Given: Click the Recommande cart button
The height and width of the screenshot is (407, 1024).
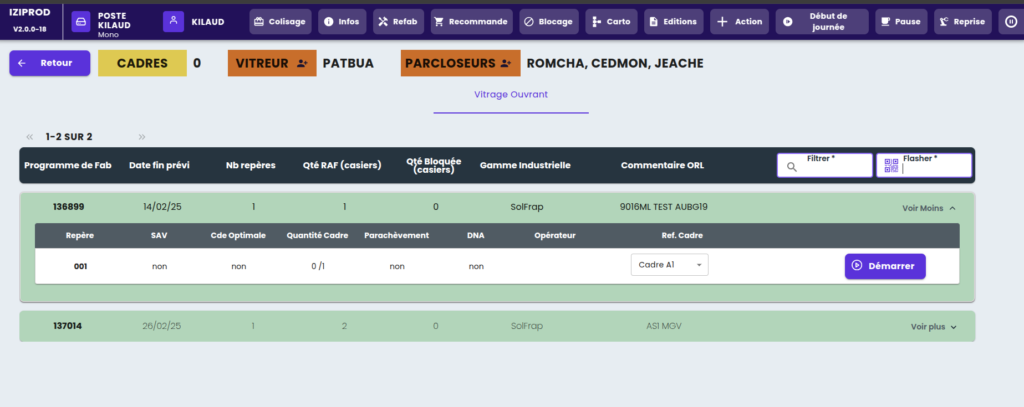Looking at the screenshot, I should (x=471, y=21).
